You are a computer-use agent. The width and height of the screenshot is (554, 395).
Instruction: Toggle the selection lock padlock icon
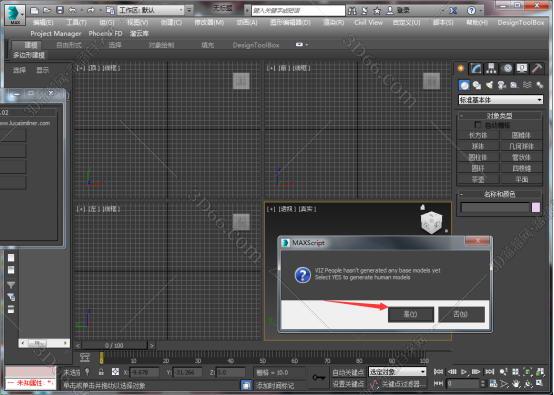[101, 372]
